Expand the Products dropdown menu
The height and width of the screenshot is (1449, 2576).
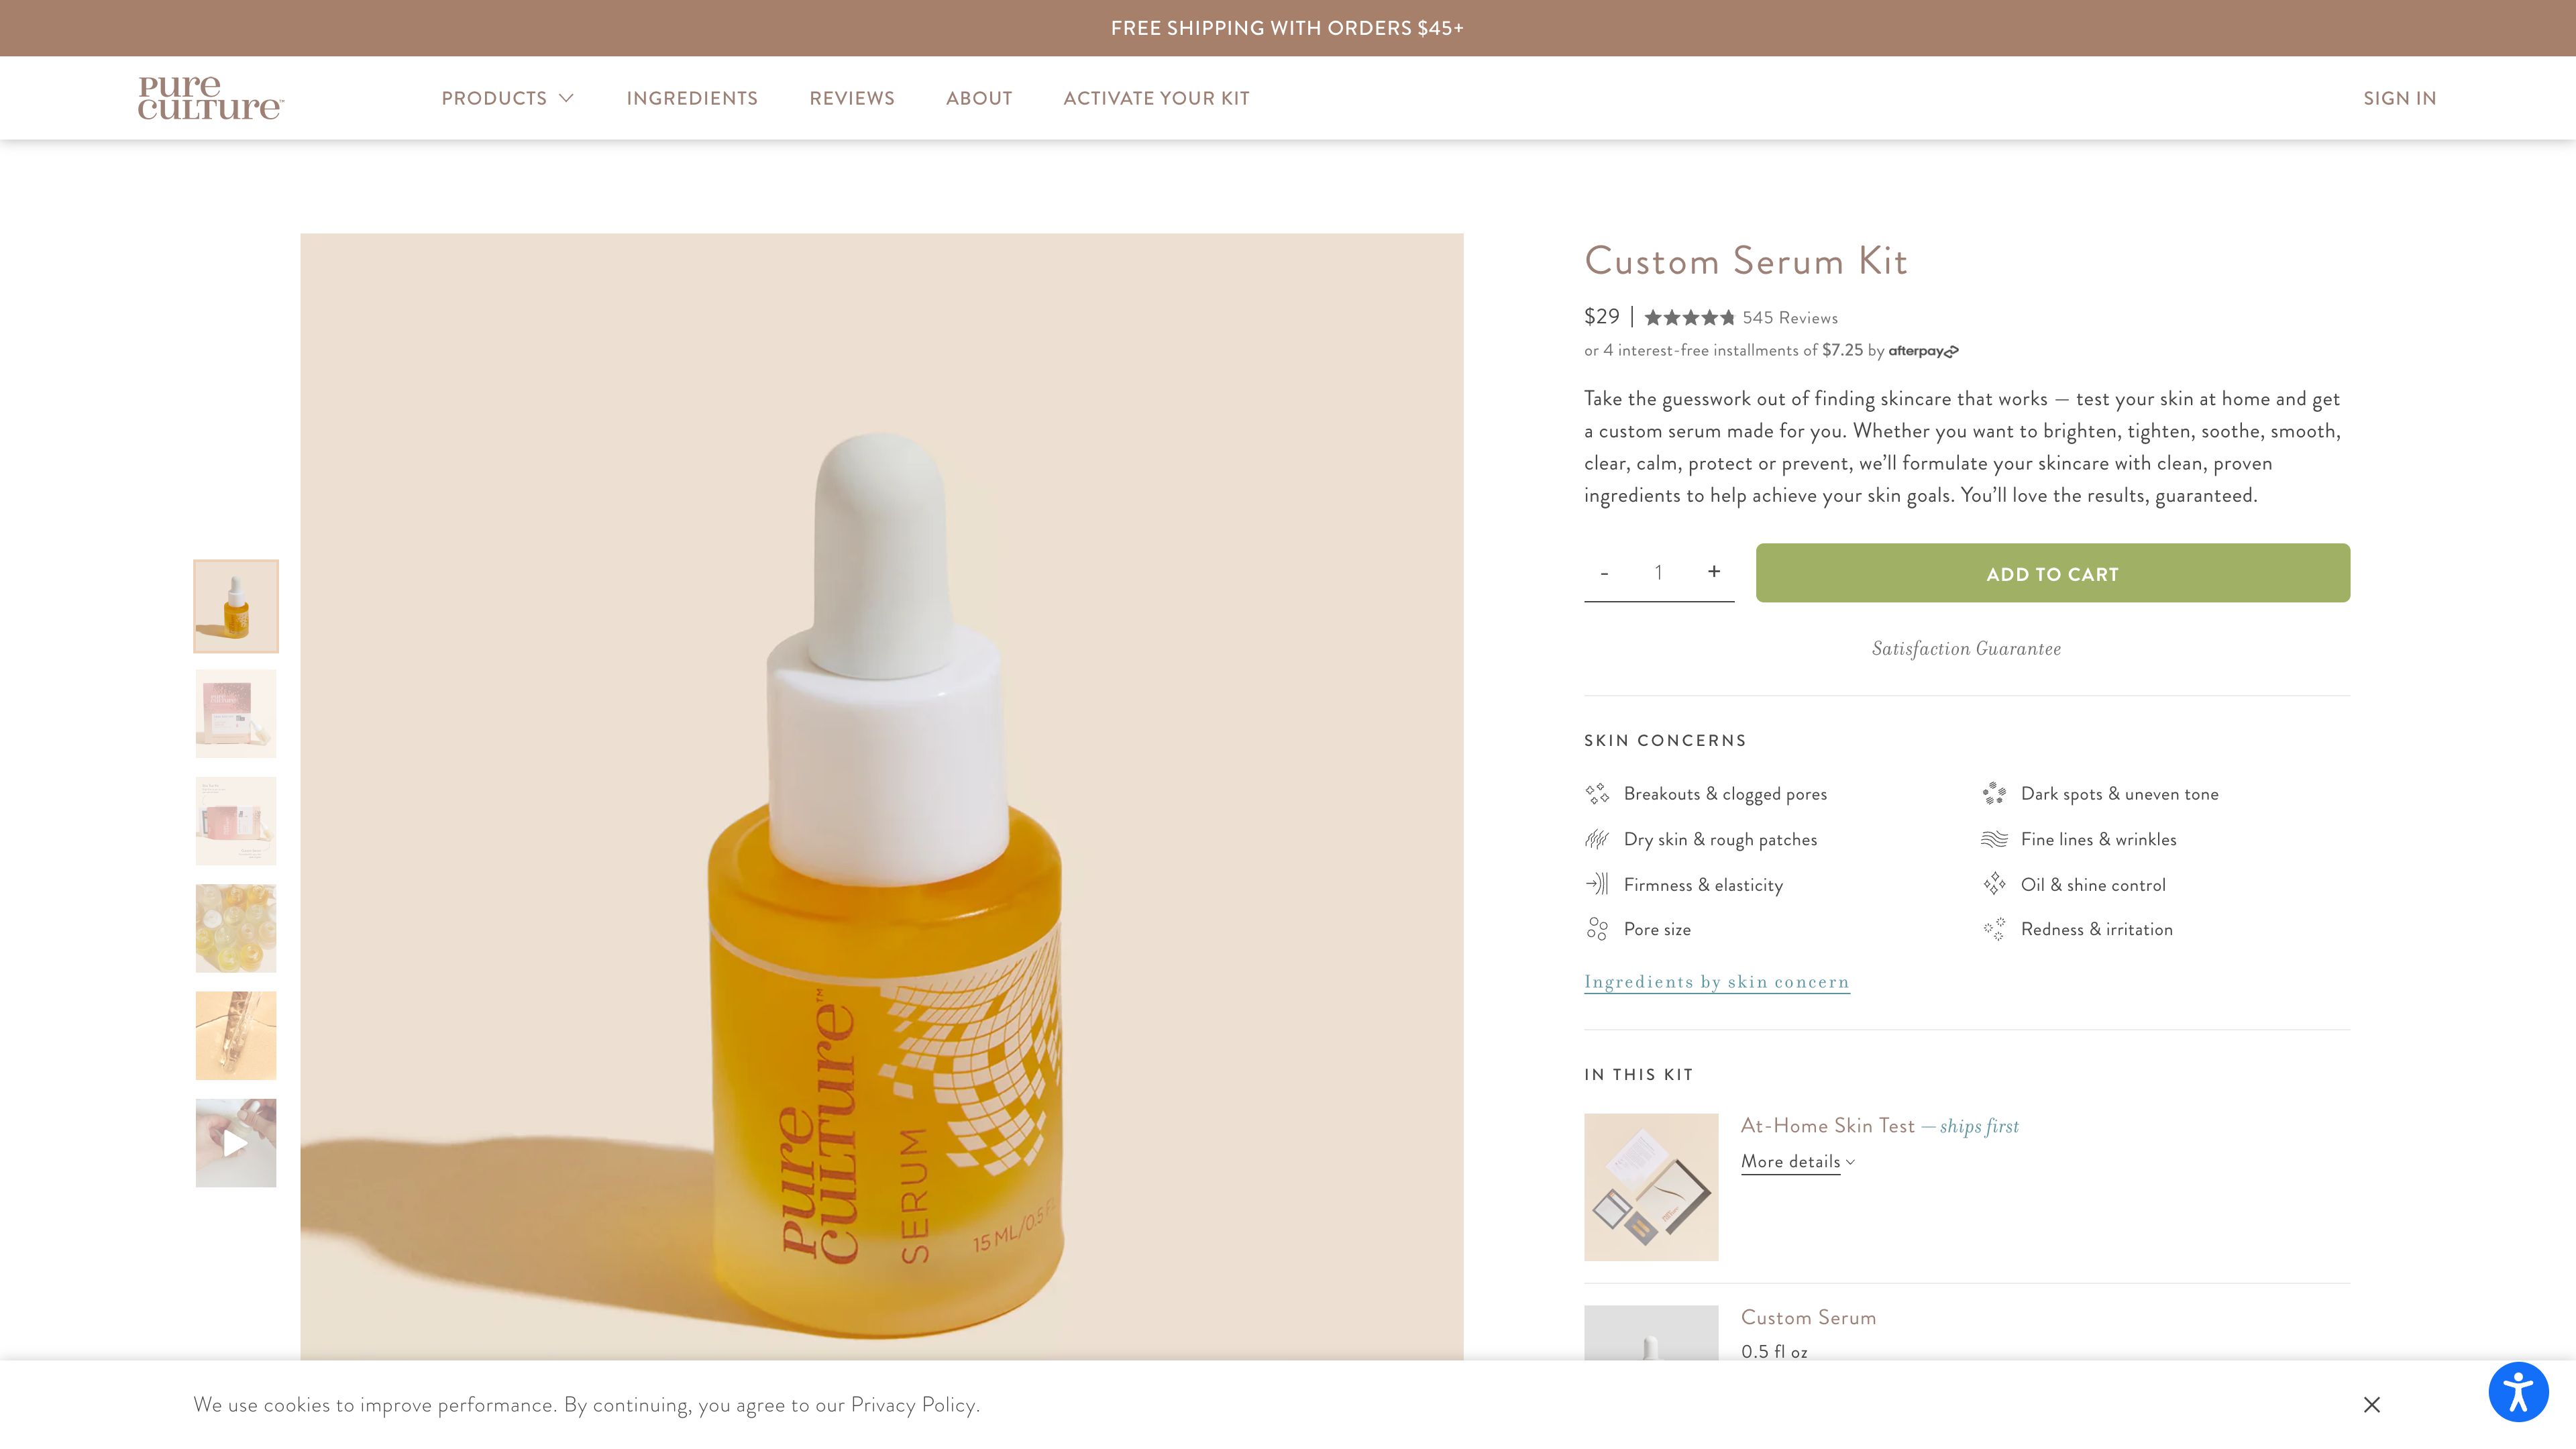click(x=507, y=98)
